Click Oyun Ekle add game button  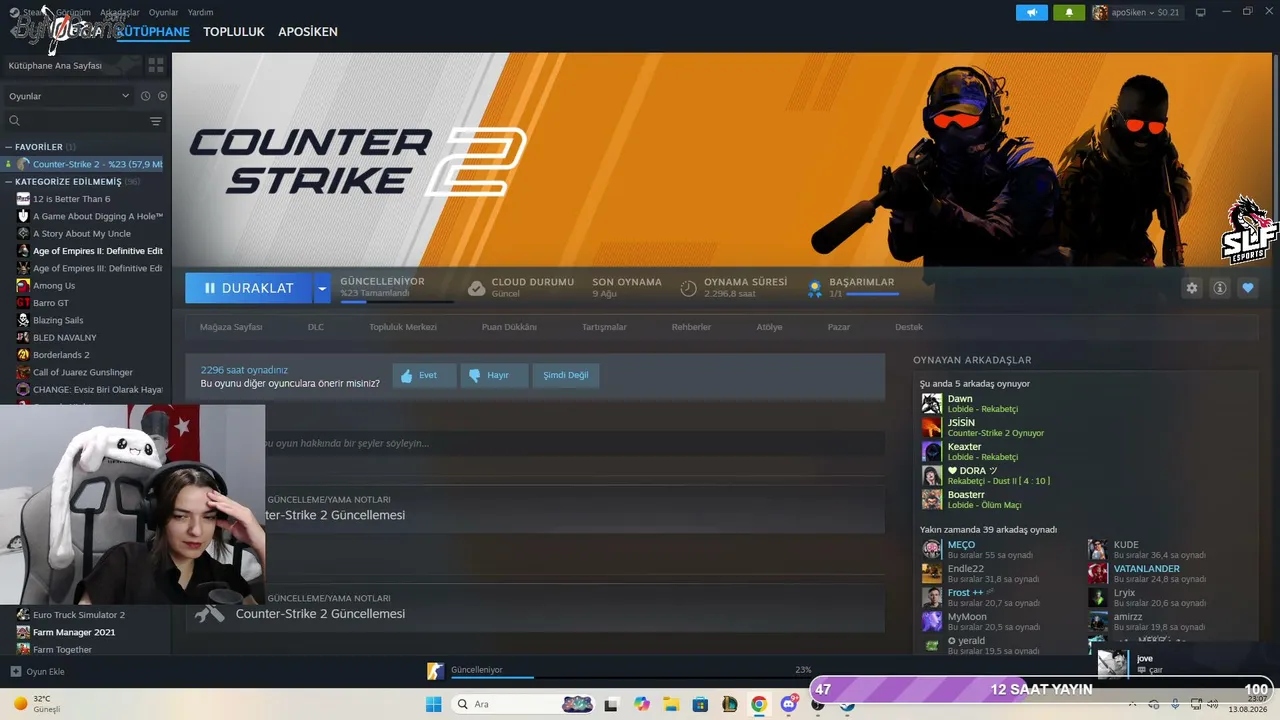click(x=38, y=672)
